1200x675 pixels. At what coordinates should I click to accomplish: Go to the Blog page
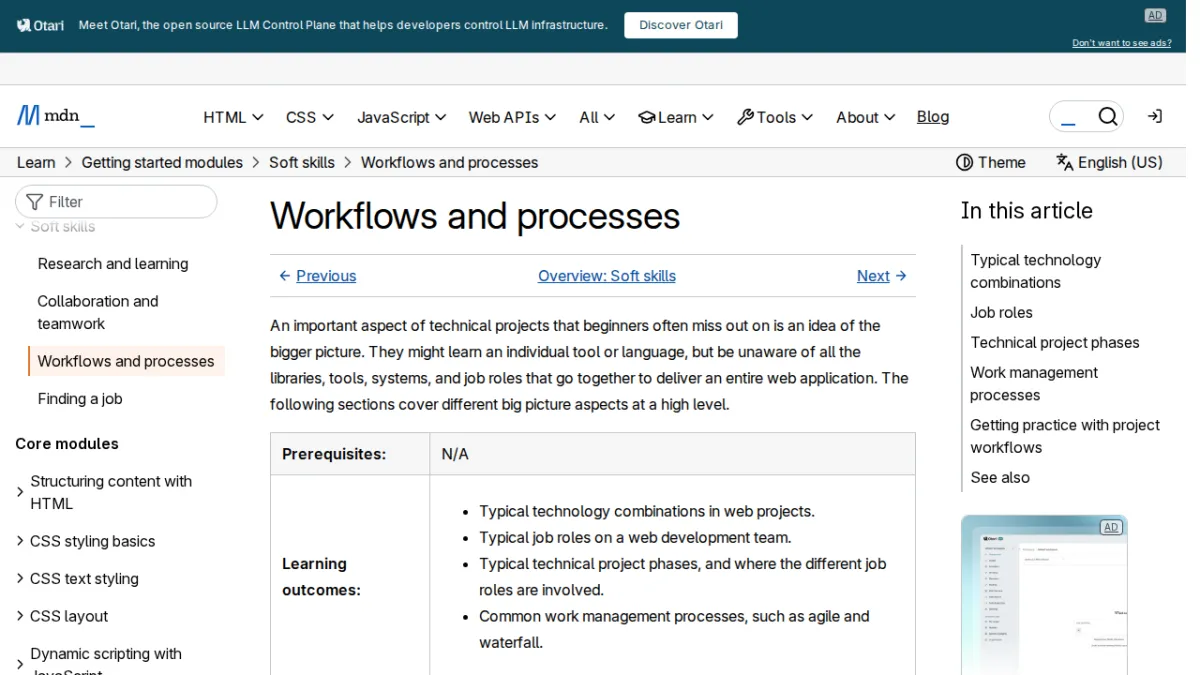pos(933,117)
